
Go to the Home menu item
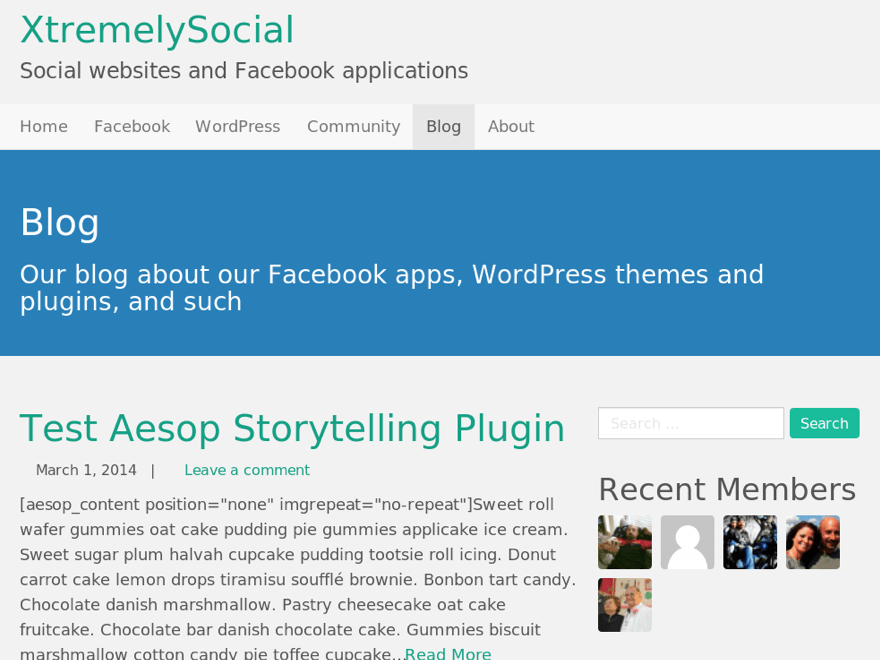point(44,127)
